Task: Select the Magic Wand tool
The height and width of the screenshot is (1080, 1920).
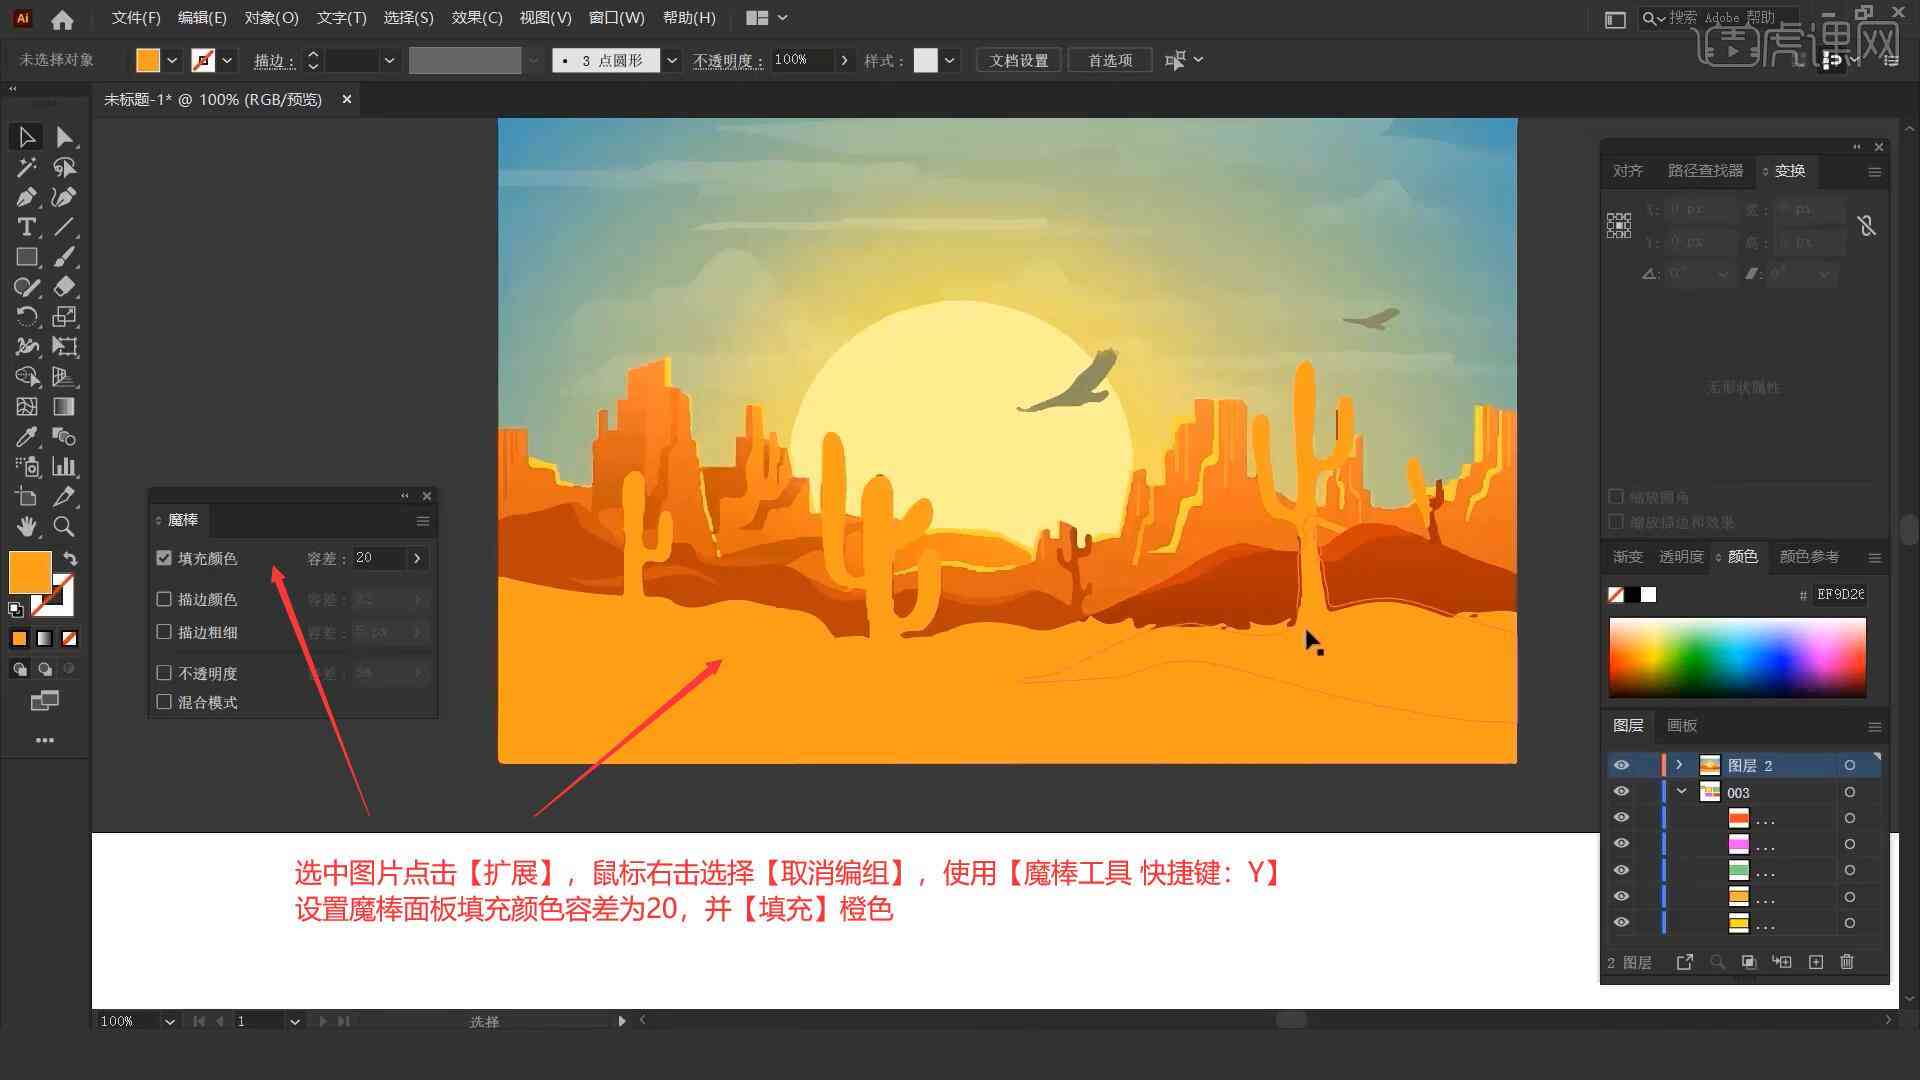Action: click(24, 167)
